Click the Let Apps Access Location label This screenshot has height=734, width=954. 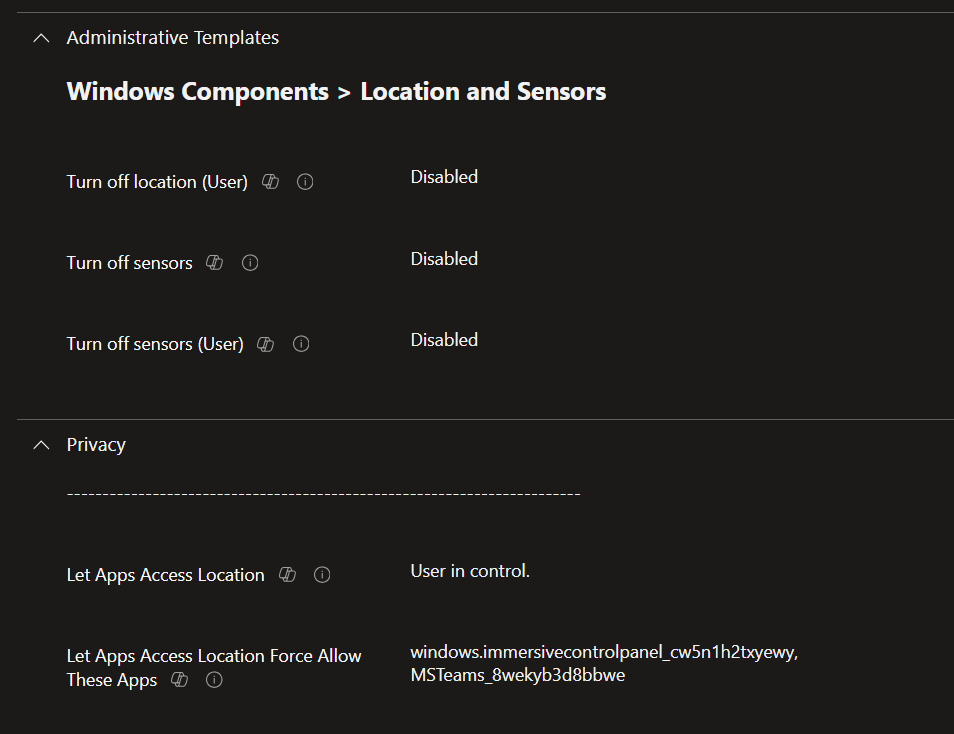165,575
